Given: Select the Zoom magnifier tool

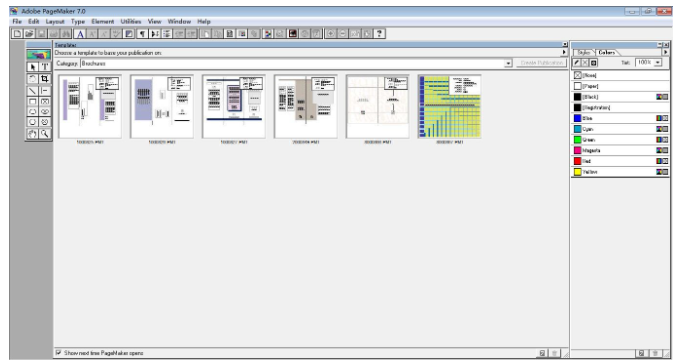Looking at the screenshot, I should (44, 134).
